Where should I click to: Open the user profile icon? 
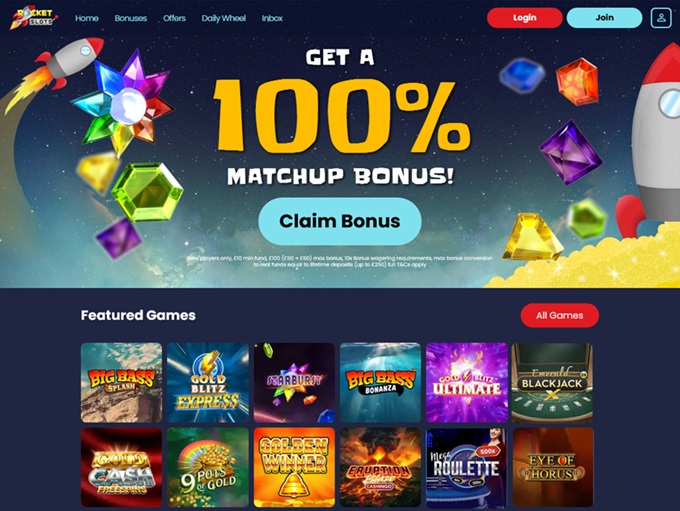[x=661, y=18]
